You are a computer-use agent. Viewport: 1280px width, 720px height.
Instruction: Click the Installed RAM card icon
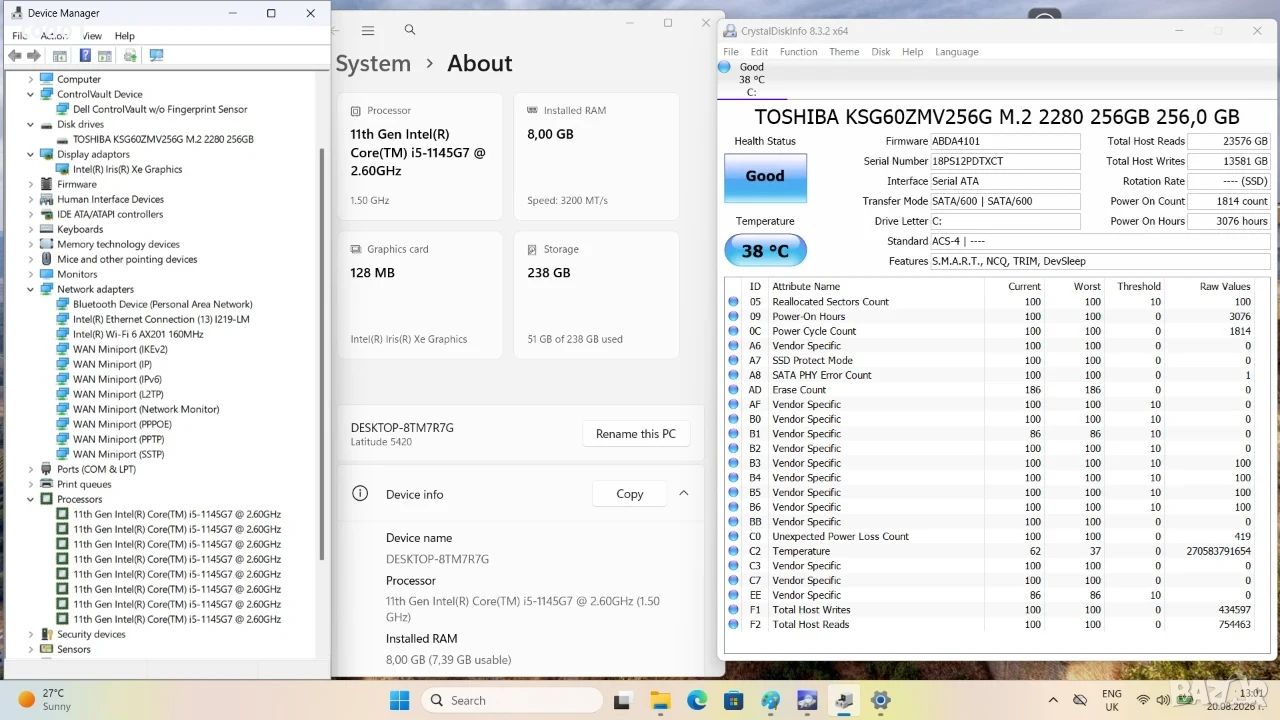[534, 111]
